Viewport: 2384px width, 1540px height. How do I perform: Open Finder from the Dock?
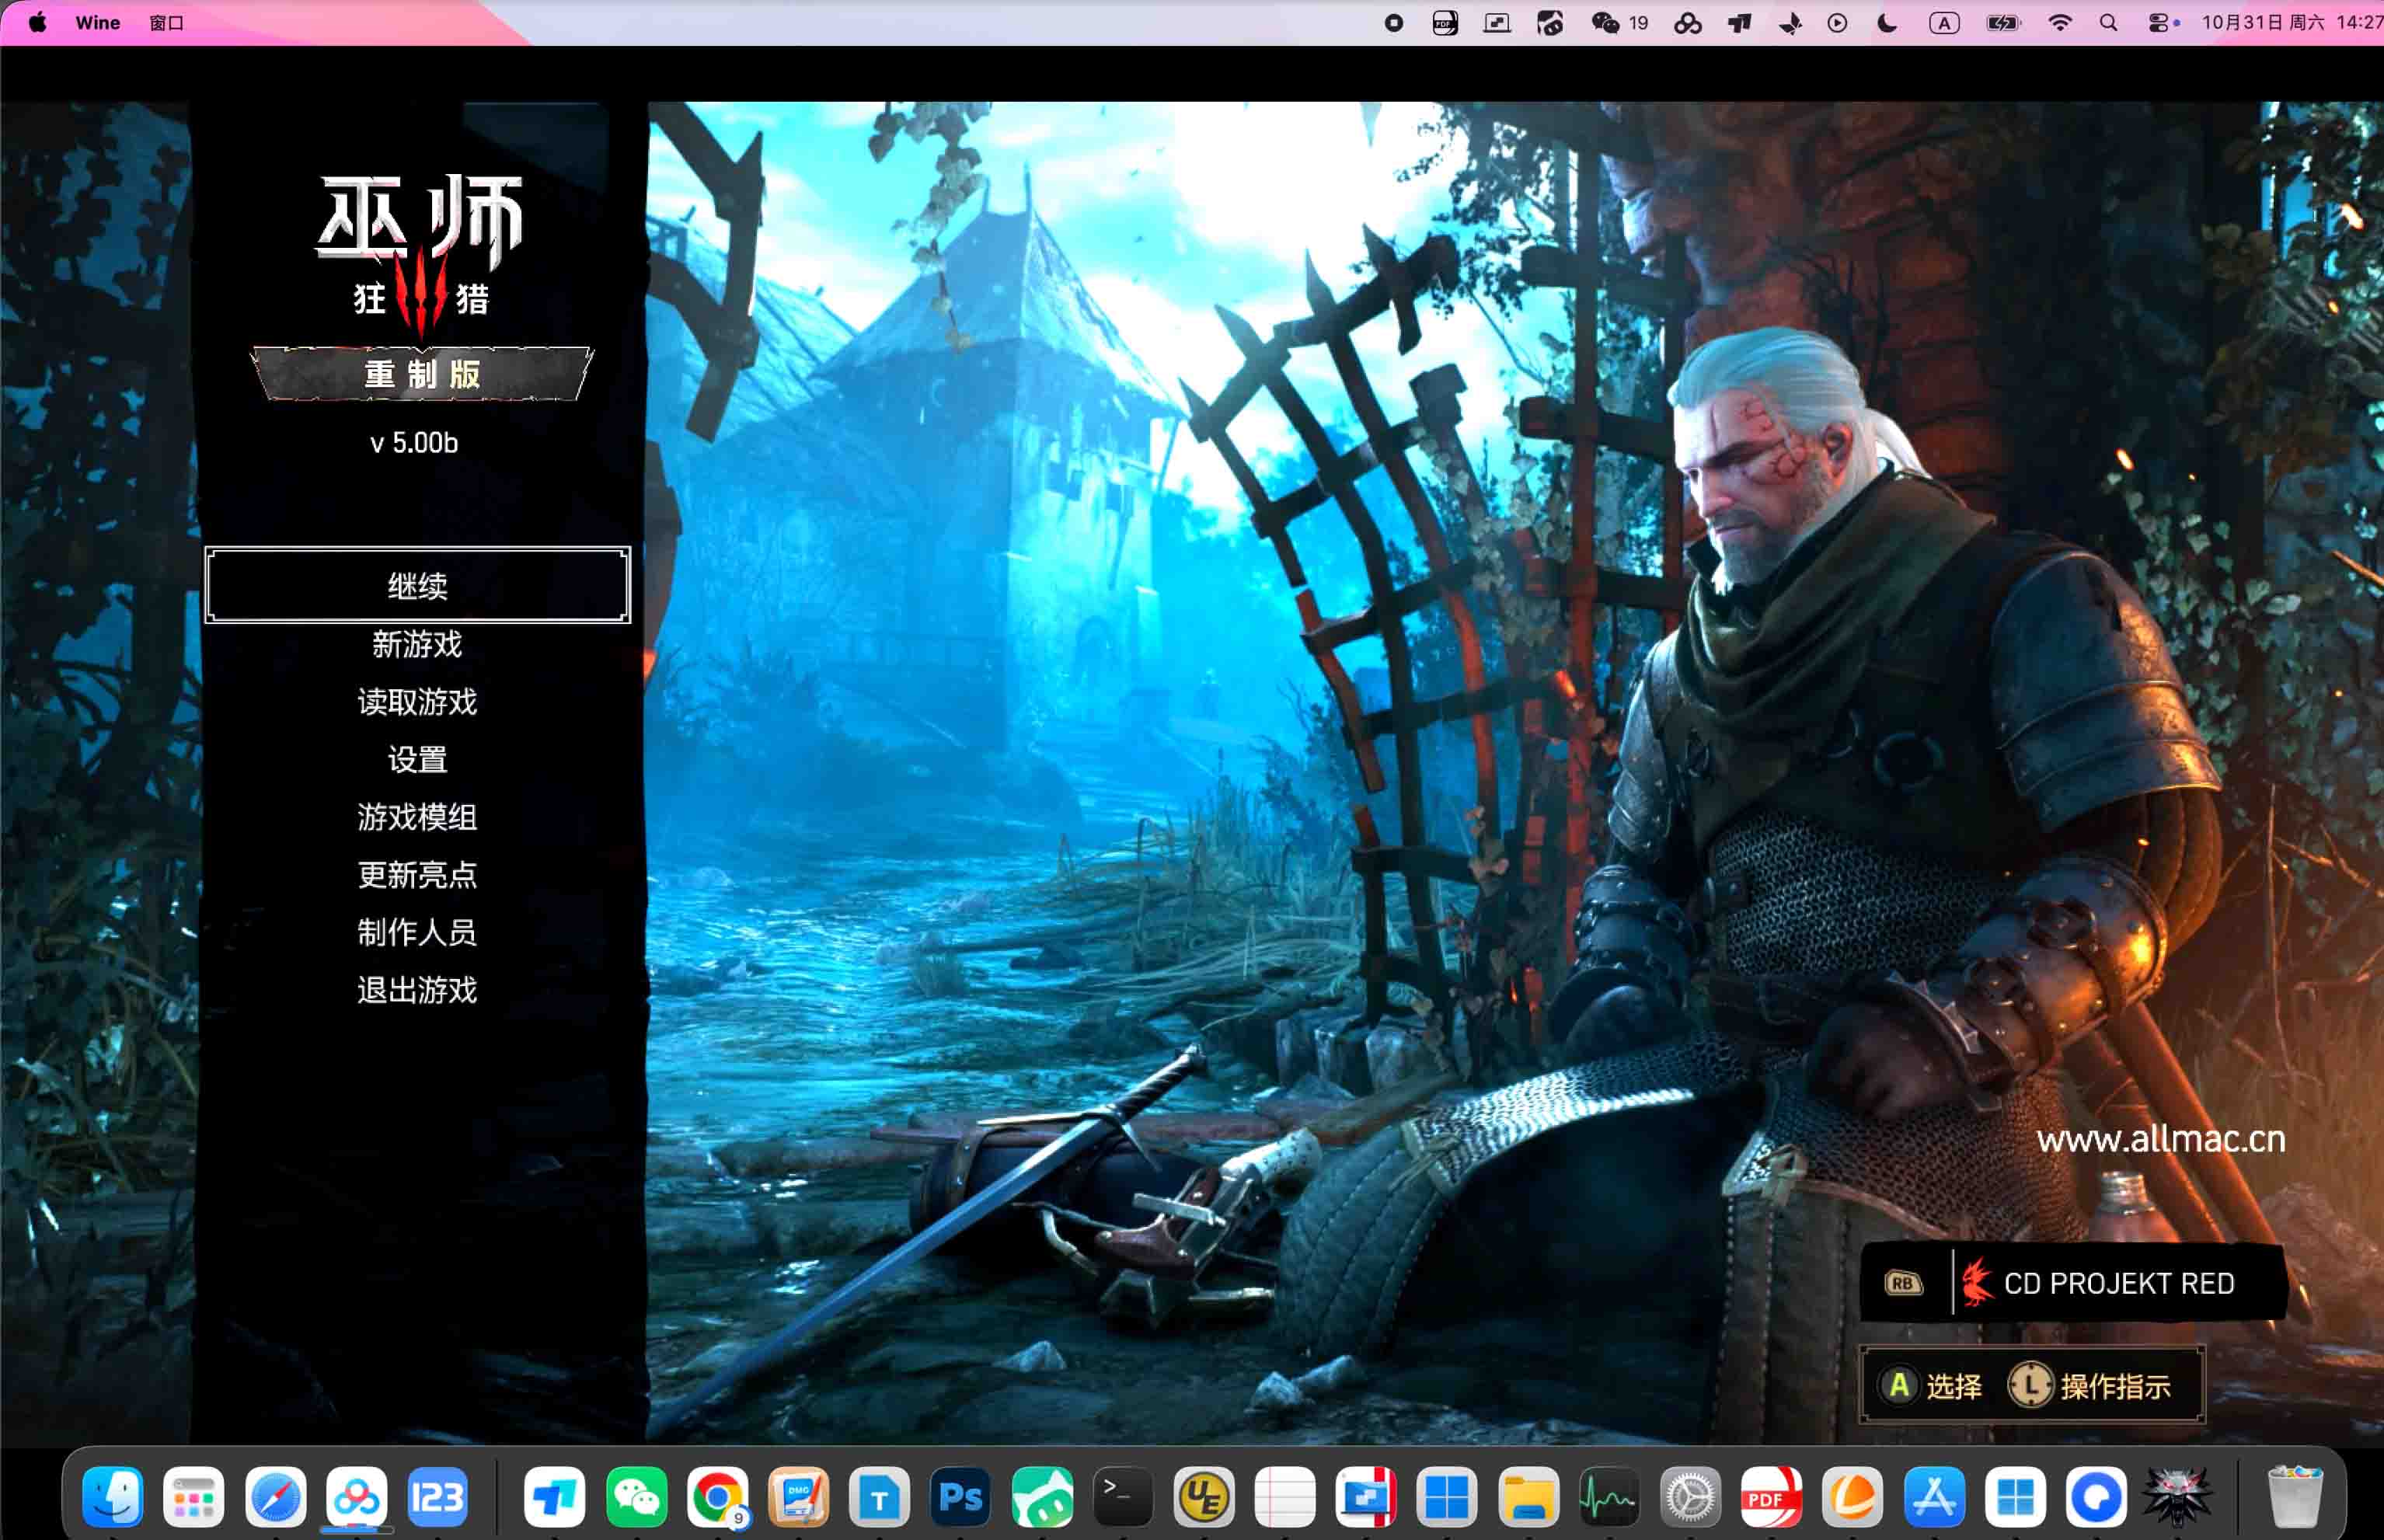113,1497
